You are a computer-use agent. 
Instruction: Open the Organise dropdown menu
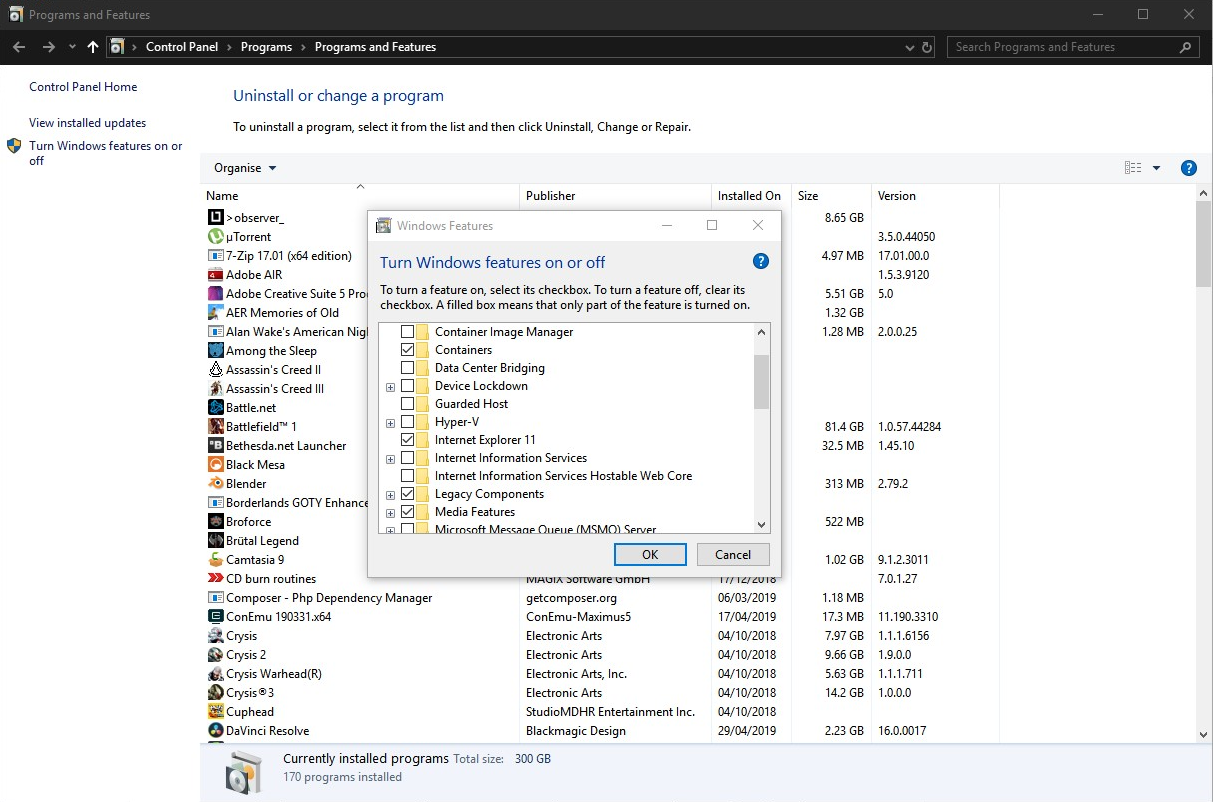point(245,168)
